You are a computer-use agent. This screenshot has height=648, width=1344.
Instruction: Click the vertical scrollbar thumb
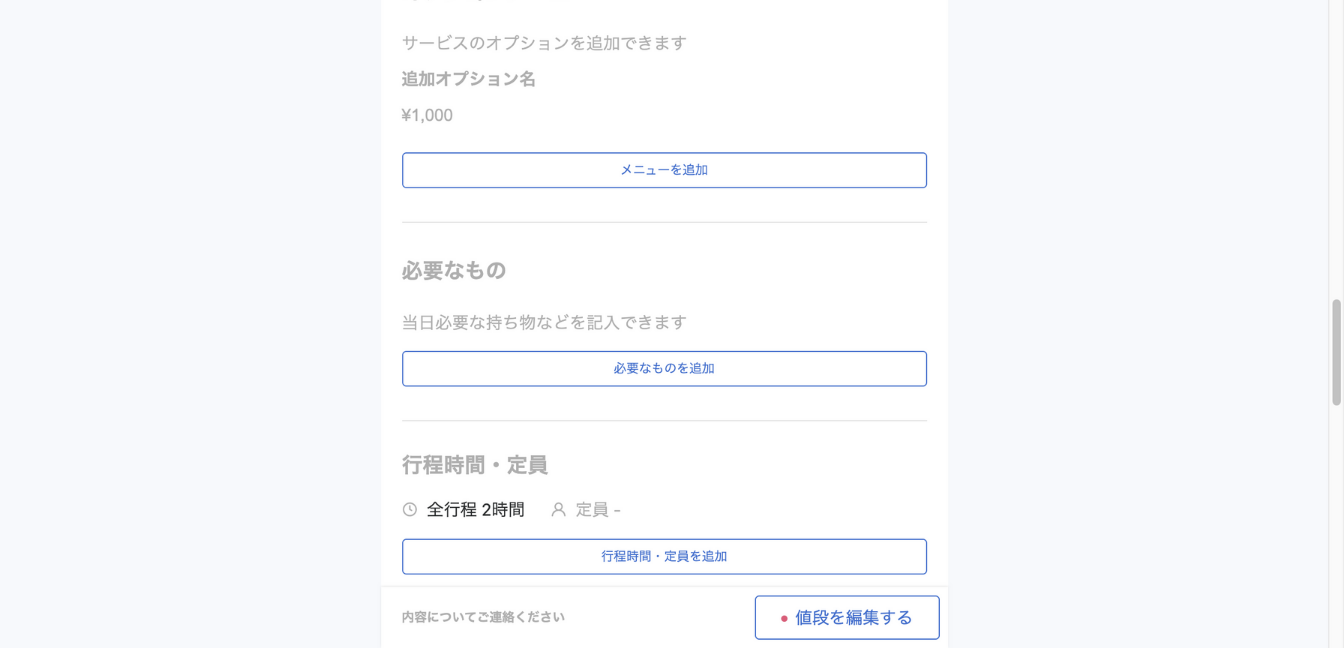point(1336,352)
